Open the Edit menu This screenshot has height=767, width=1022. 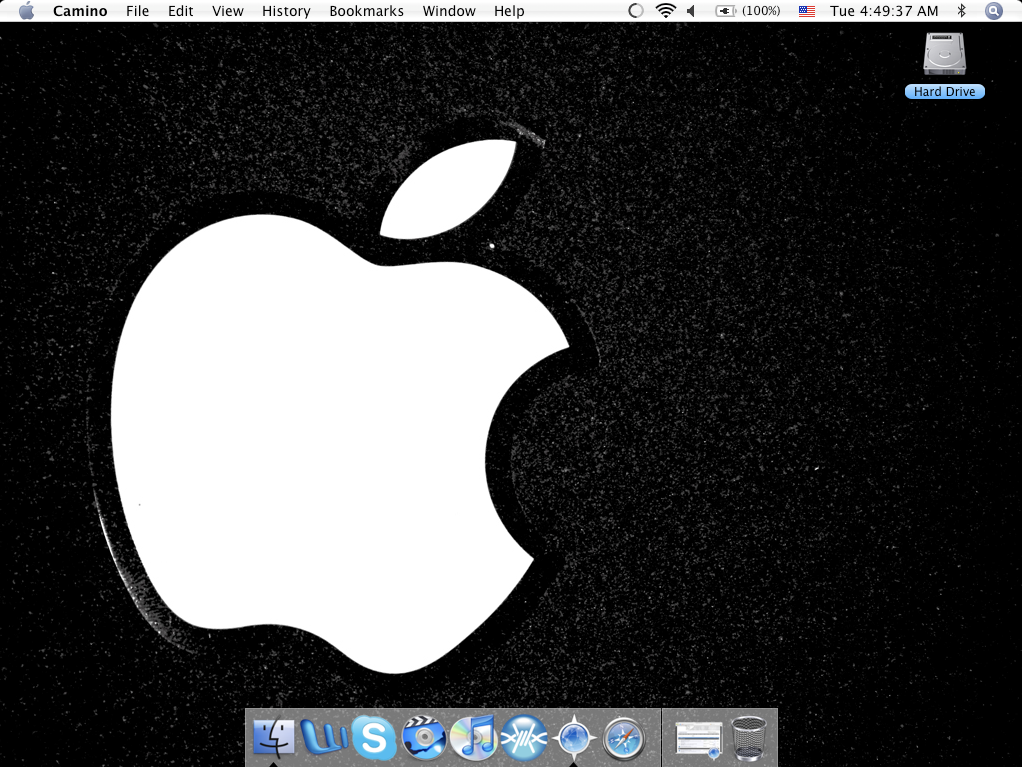pos(181,11)
